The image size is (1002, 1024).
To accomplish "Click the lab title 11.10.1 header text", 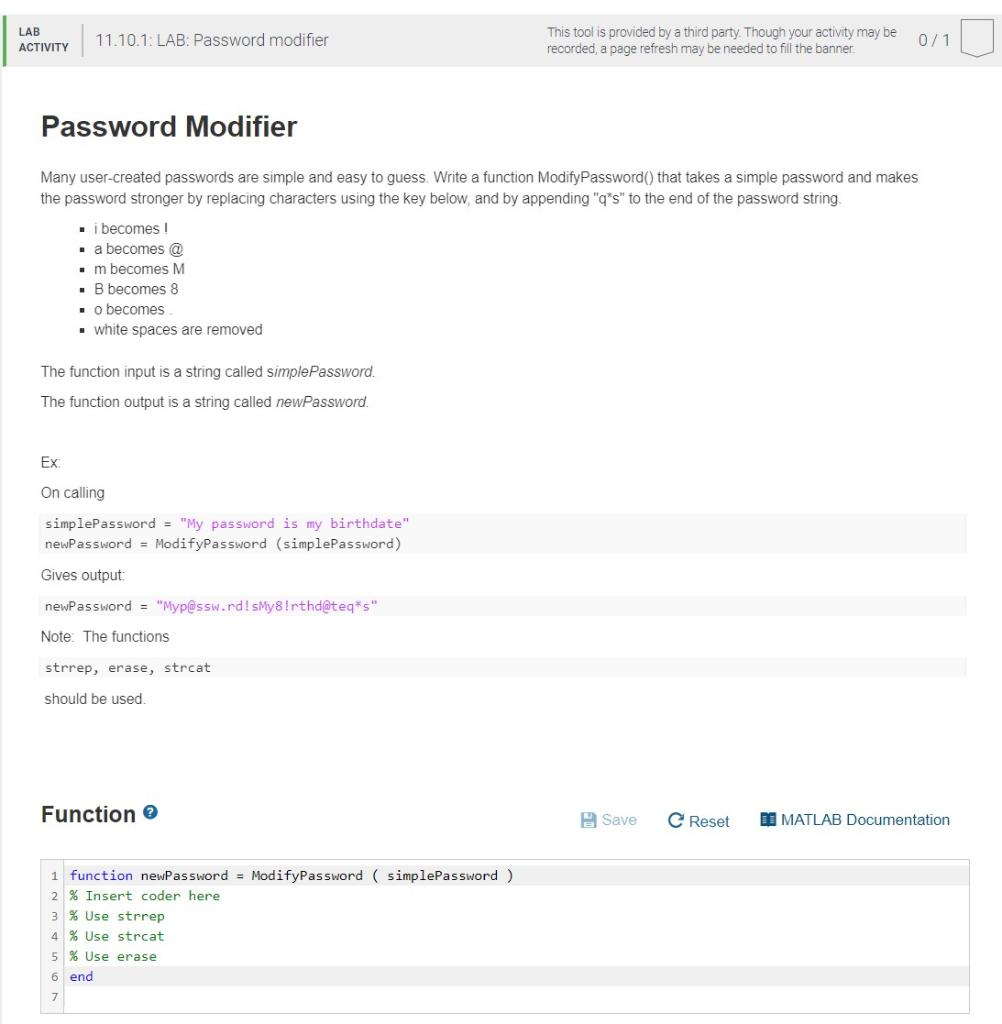I will [212, 41].
